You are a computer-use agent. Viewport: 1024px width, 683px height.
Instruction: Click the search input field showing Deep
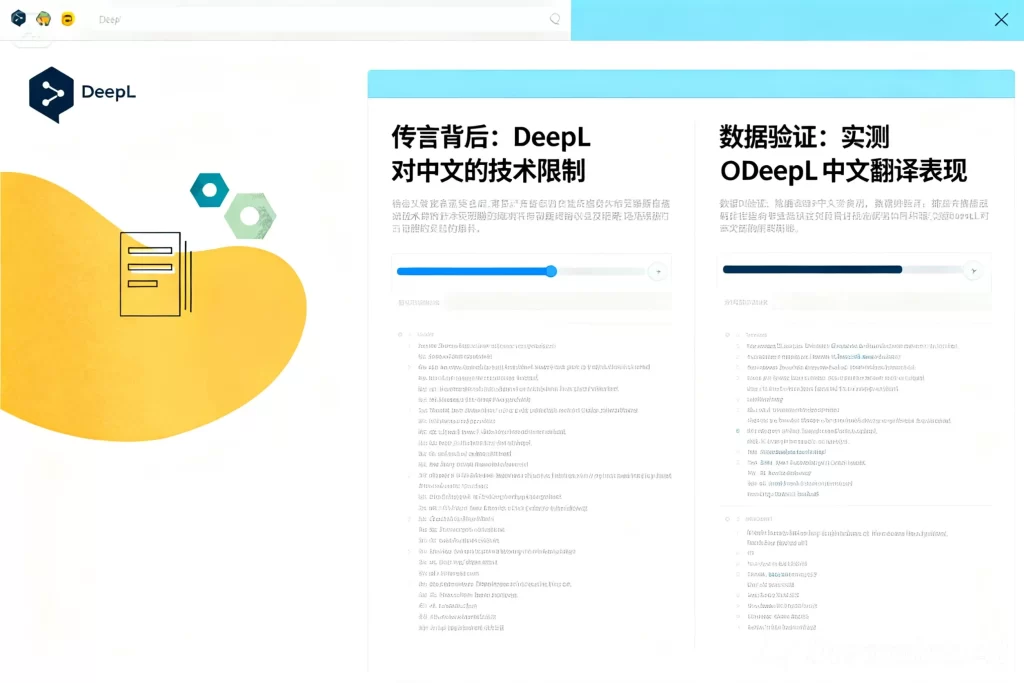(300, 19)
